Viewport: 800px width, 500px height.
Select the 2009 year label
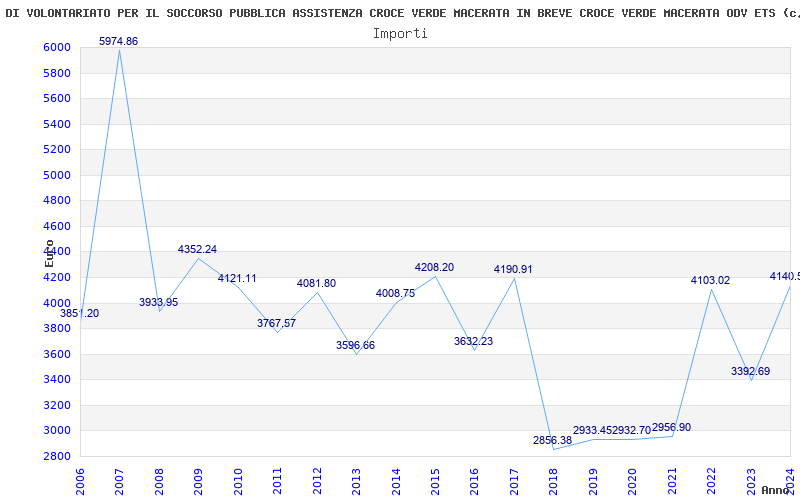pos(198,482)
